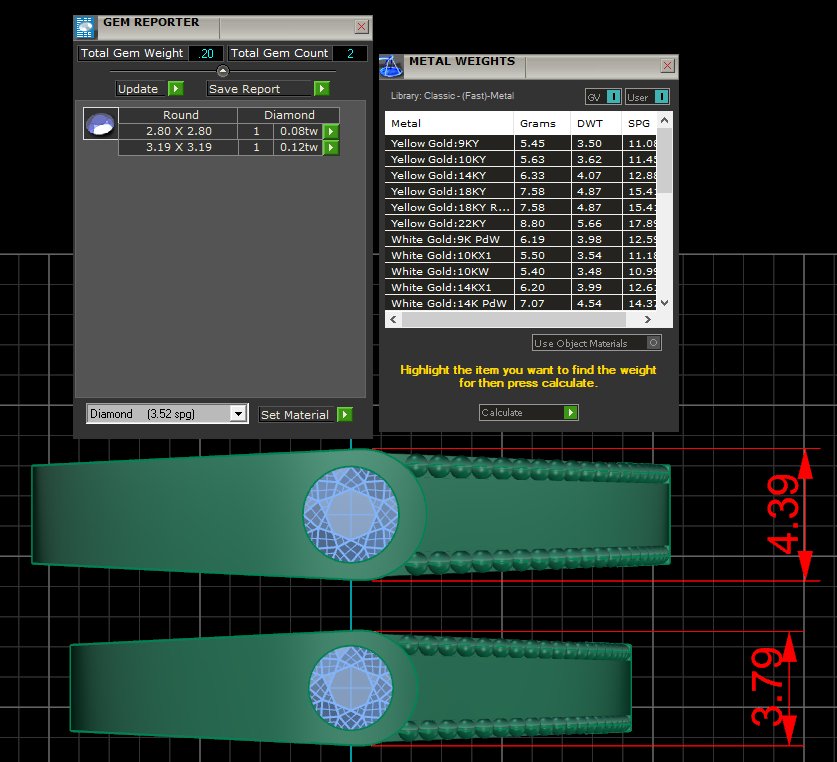Collapse the Gem Reporter header with the circular arrow
837x762 pixels.
[223, 70]
